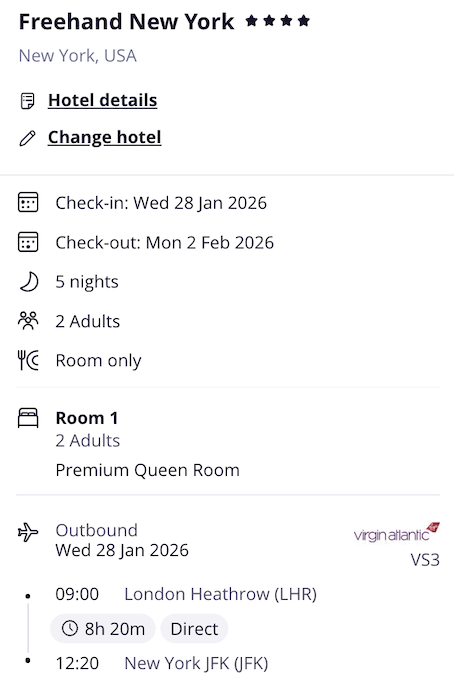Open the Hotel details link
This screenshot has width=454, height=685.
pos(102,100)
